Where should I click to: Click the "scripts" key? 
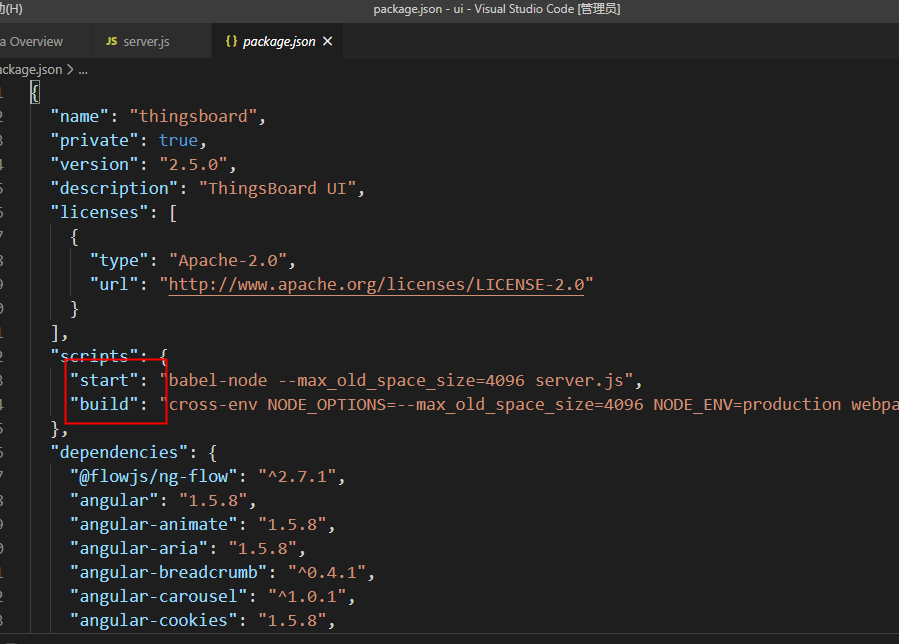pyautogui.click(x=95, y=356)
